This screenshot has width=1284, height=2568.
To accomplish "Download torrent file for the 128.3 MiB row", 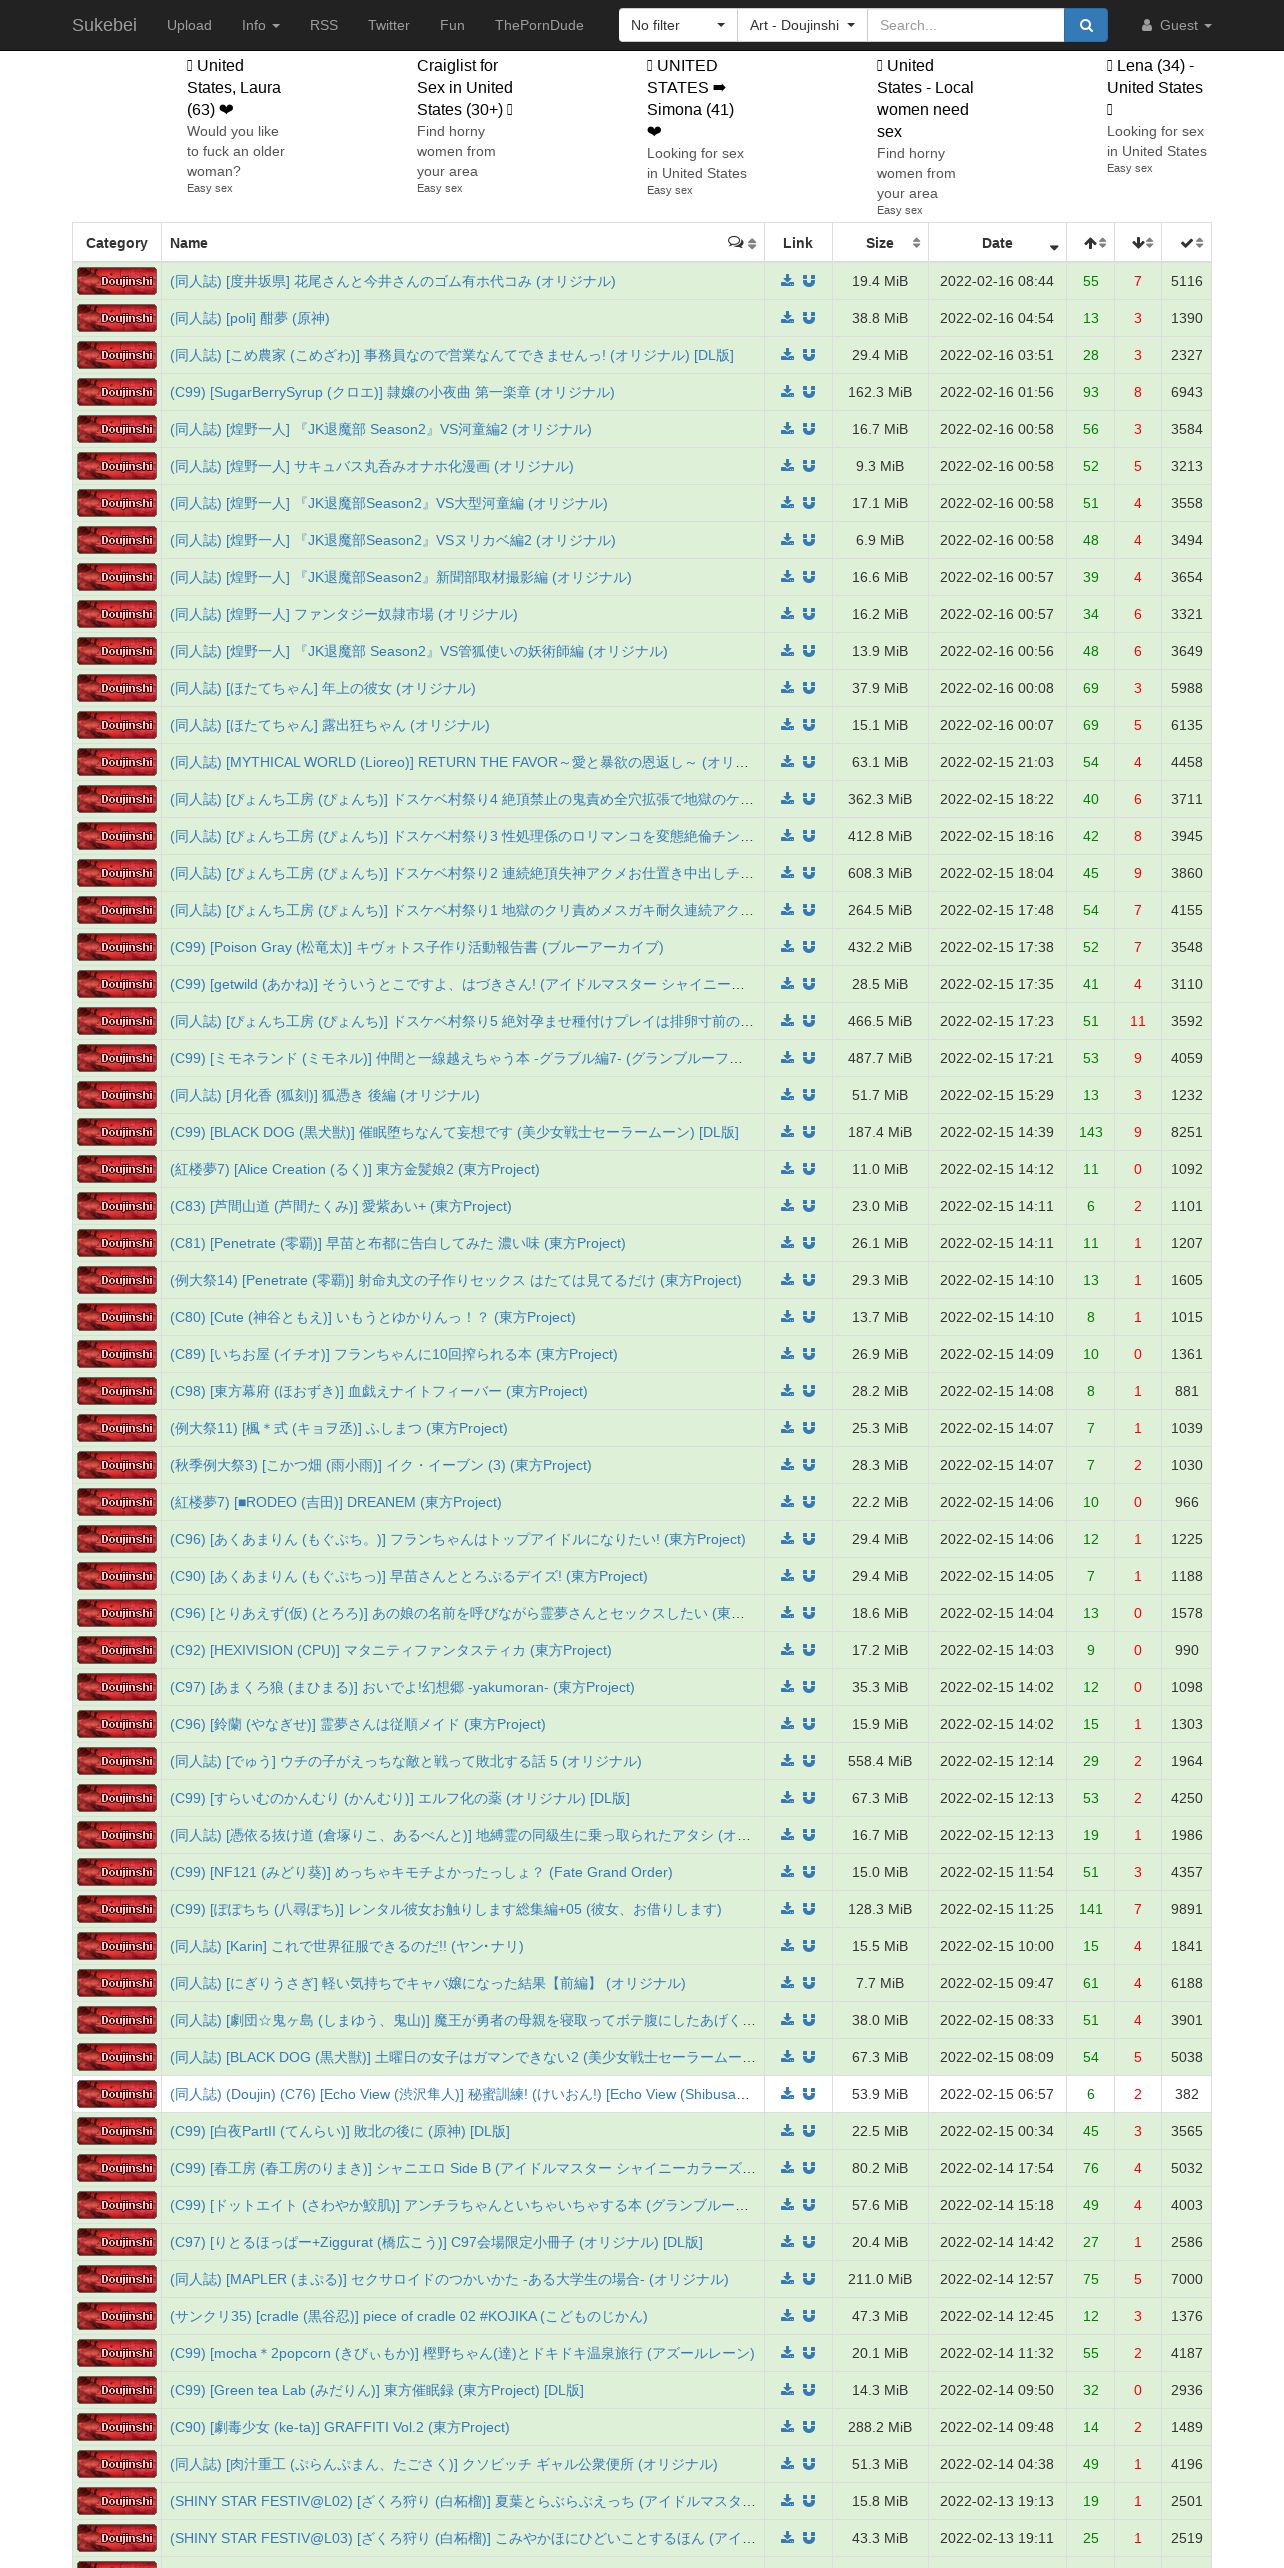I will [x=788, y=1909].
